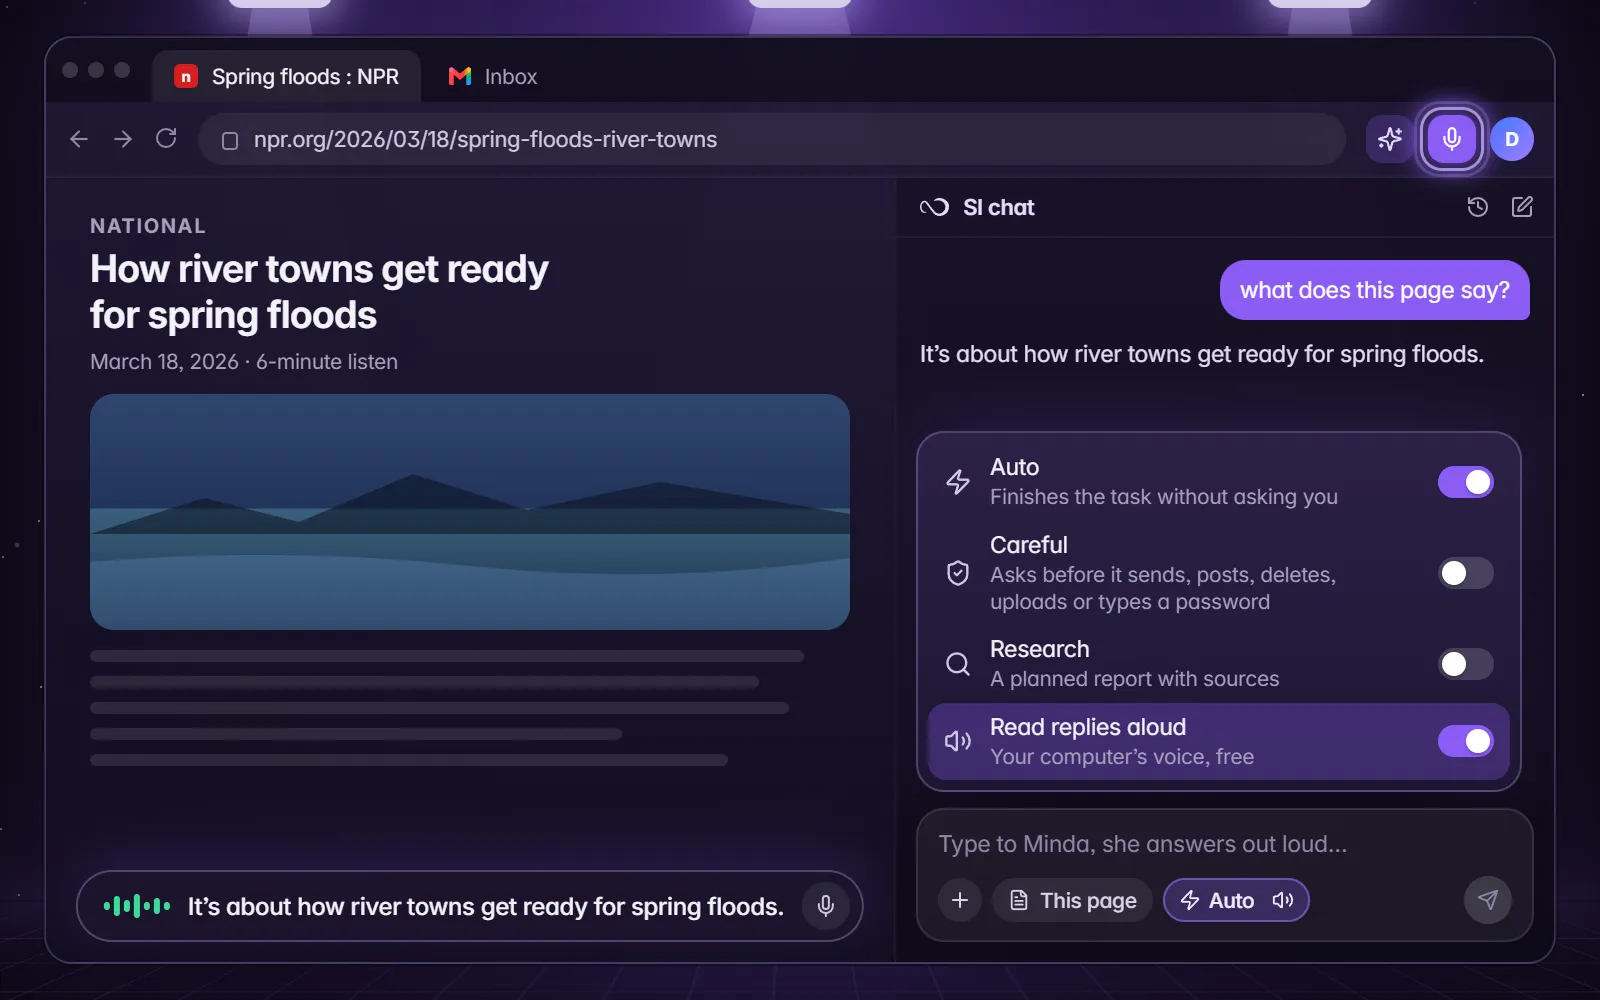The image size is (1600, 1000).
Task: Click the green audio waveform indicator
Action: [x=137, y=907]
